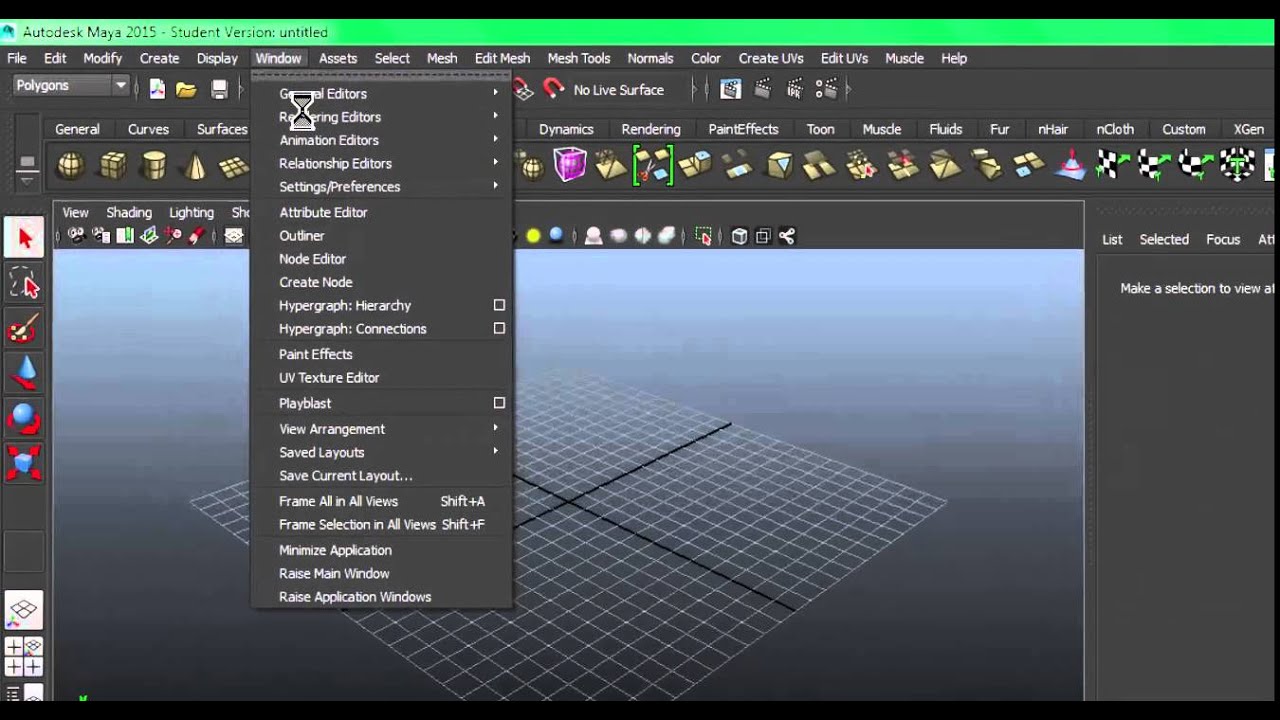Click the yellow light sphere viewport icon
The height and width of the screenshot is (720, 1280).
point(533,236)
